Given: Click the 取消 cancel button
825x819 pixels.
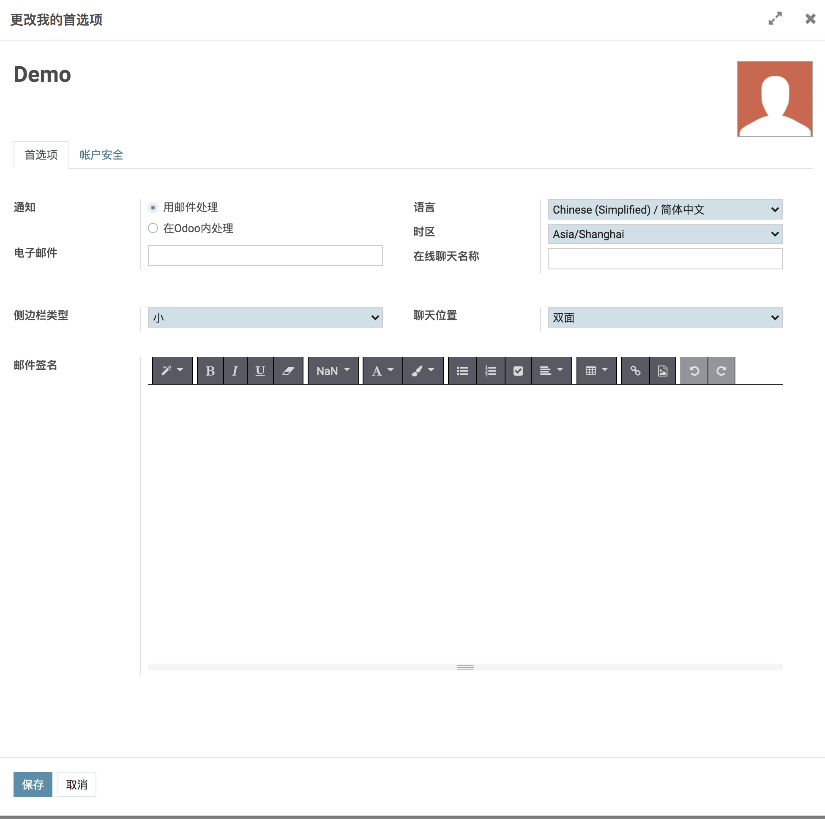Looking at the screenshot, I should 77,785.
